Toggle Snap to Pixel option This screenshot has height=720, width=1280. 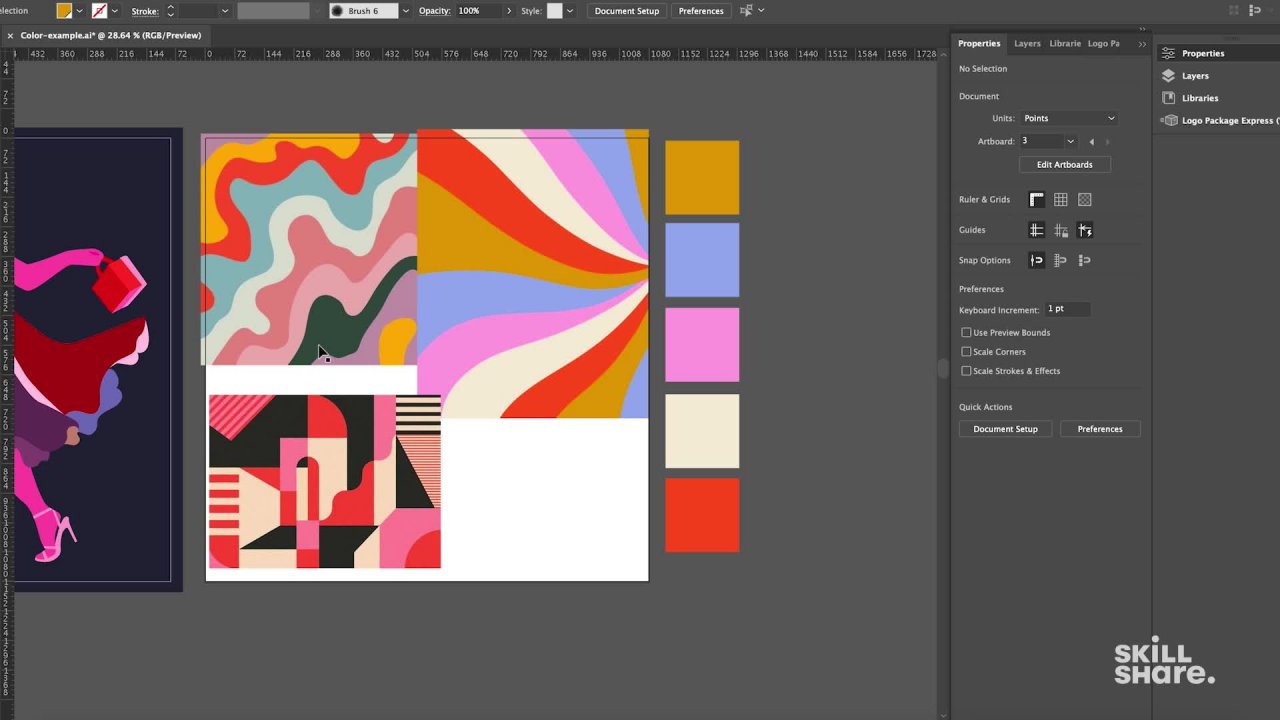click(x=1084, y=260)
